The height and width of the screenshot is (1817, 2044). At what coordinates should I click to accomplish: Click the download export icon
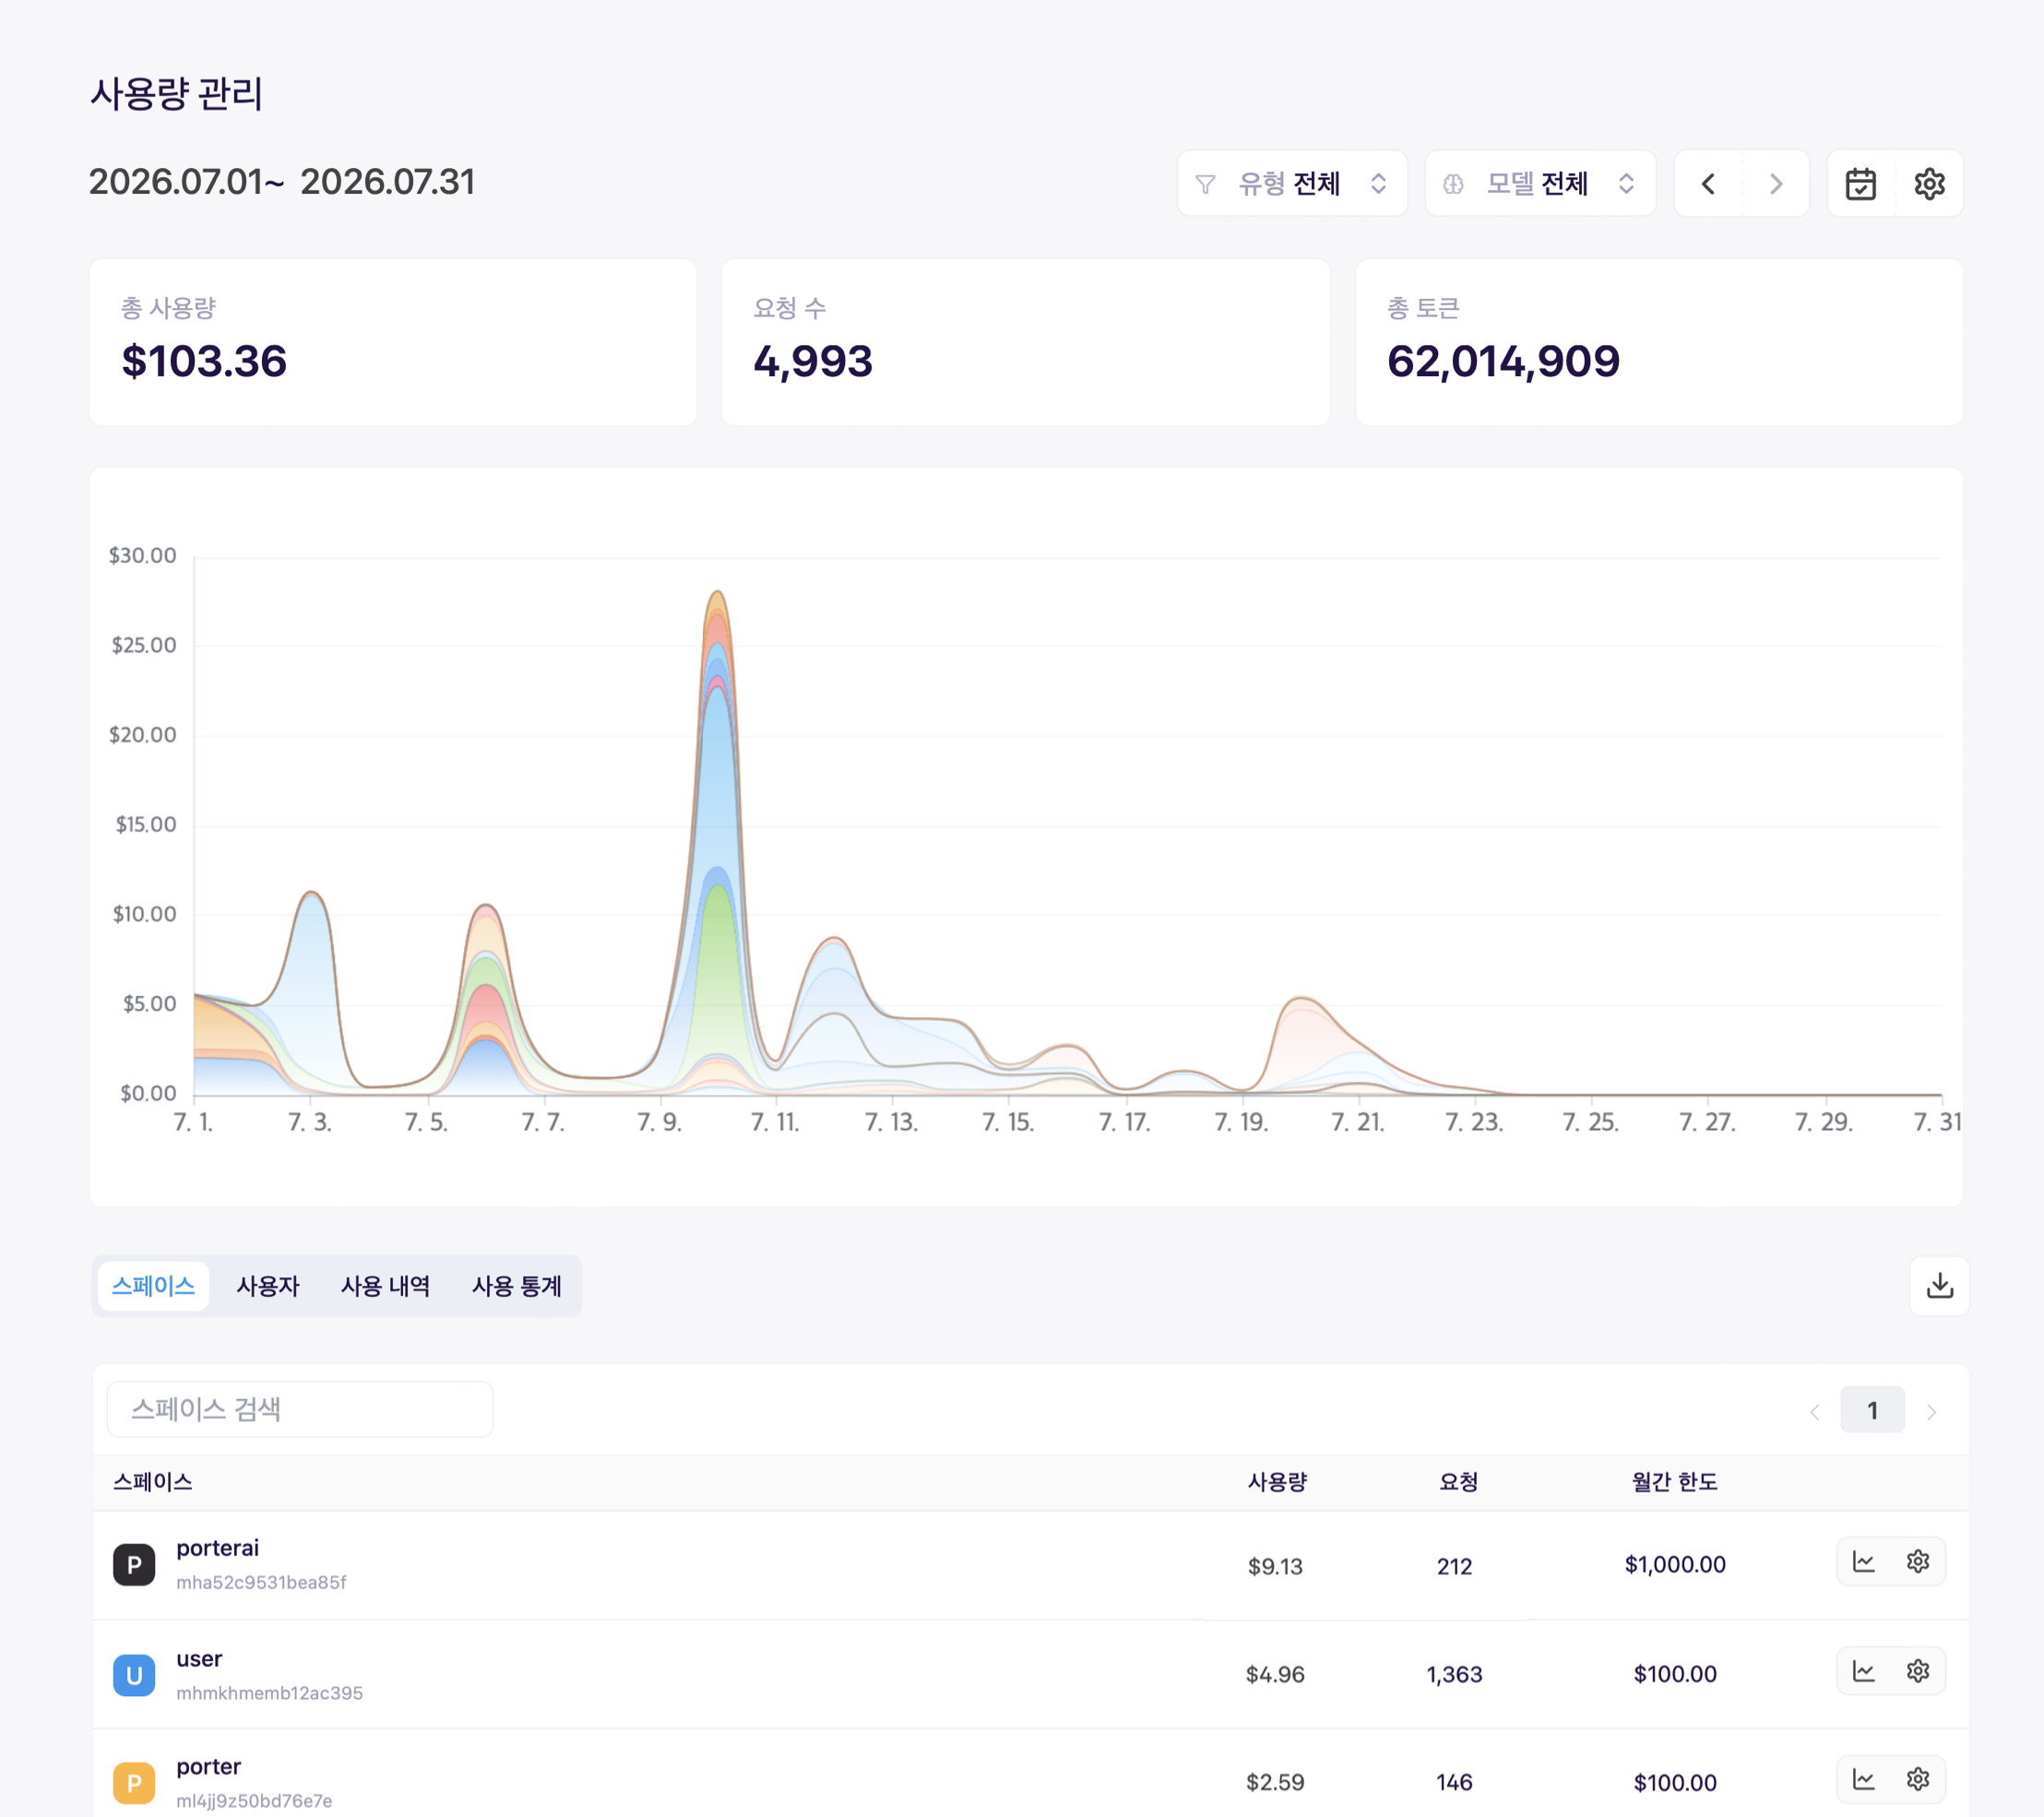[1939, 1286]
